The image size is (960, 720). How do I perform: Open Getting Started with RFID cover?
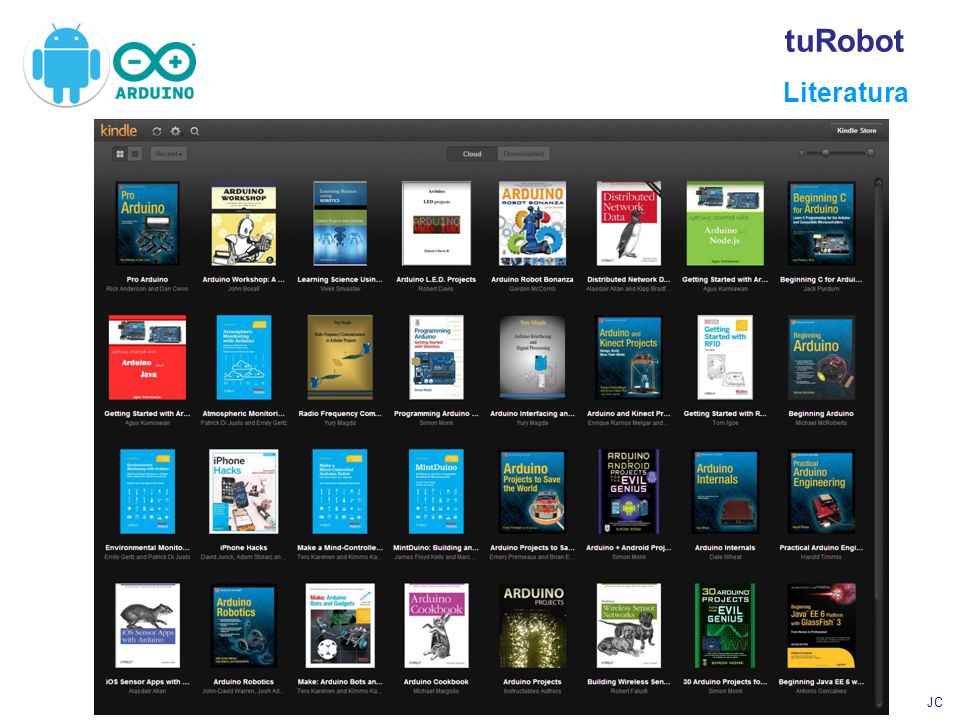725,358
